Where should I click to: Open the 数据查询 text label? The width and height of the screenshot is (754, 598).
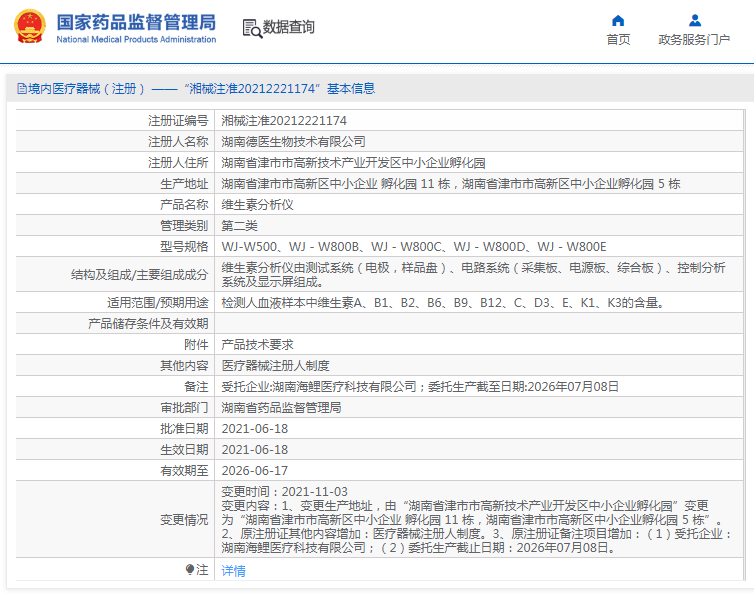point(289,28)
